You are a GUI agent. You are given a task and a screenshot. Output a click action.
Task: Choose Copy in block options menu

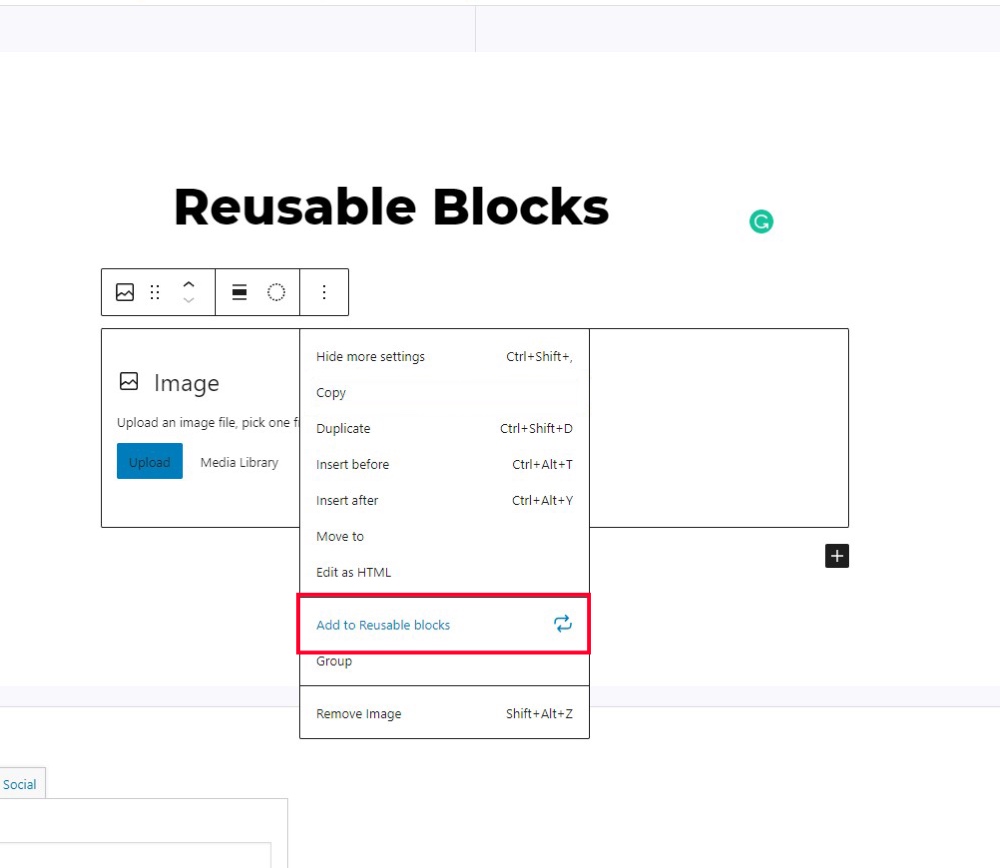pyautogui.click(x=331, y=393)
